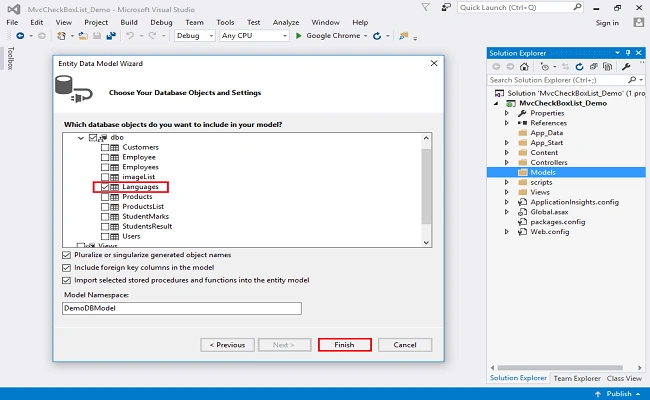Toggle Import selected stored procedures checkbox

(x=66, y=281)
